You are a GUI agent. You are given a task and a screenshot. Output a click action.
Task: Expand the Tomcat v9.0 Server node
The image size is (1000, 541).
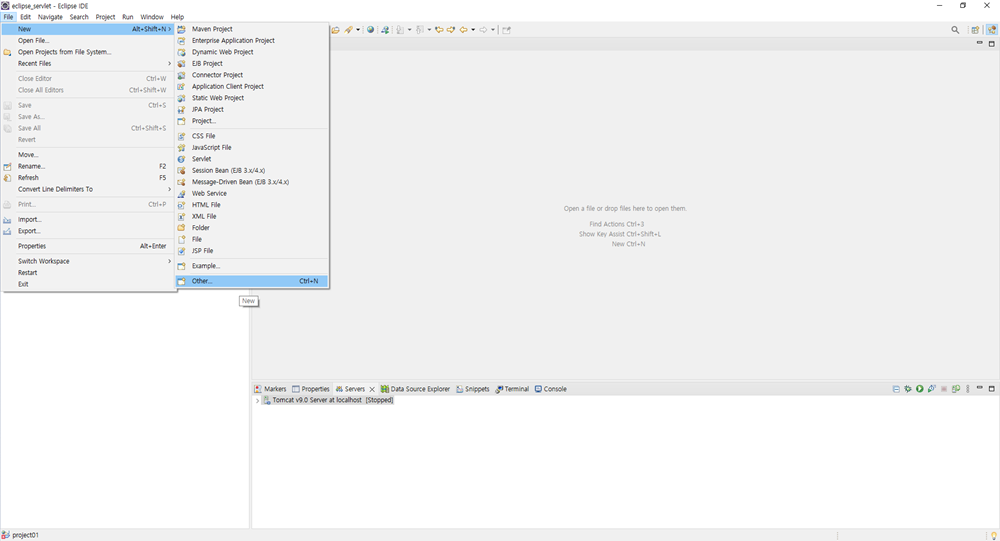pos(257,401)
